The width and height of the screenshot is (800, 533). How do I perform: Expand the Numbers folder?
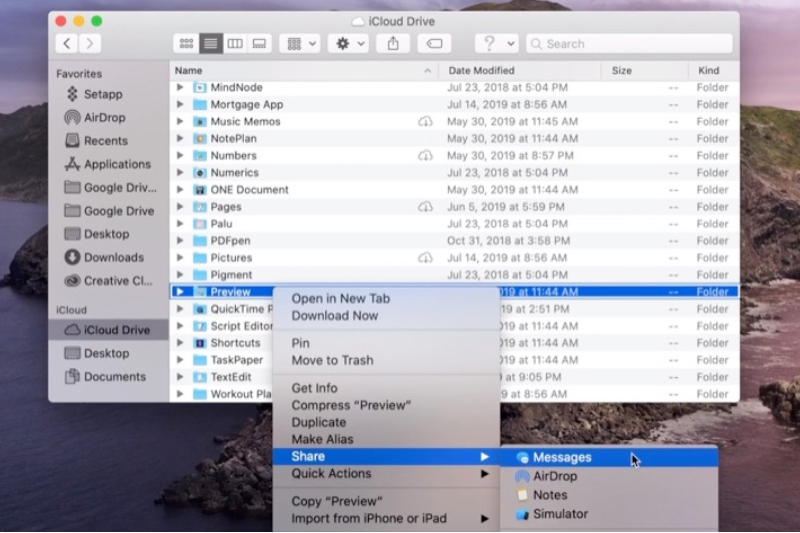pos(180,156)
